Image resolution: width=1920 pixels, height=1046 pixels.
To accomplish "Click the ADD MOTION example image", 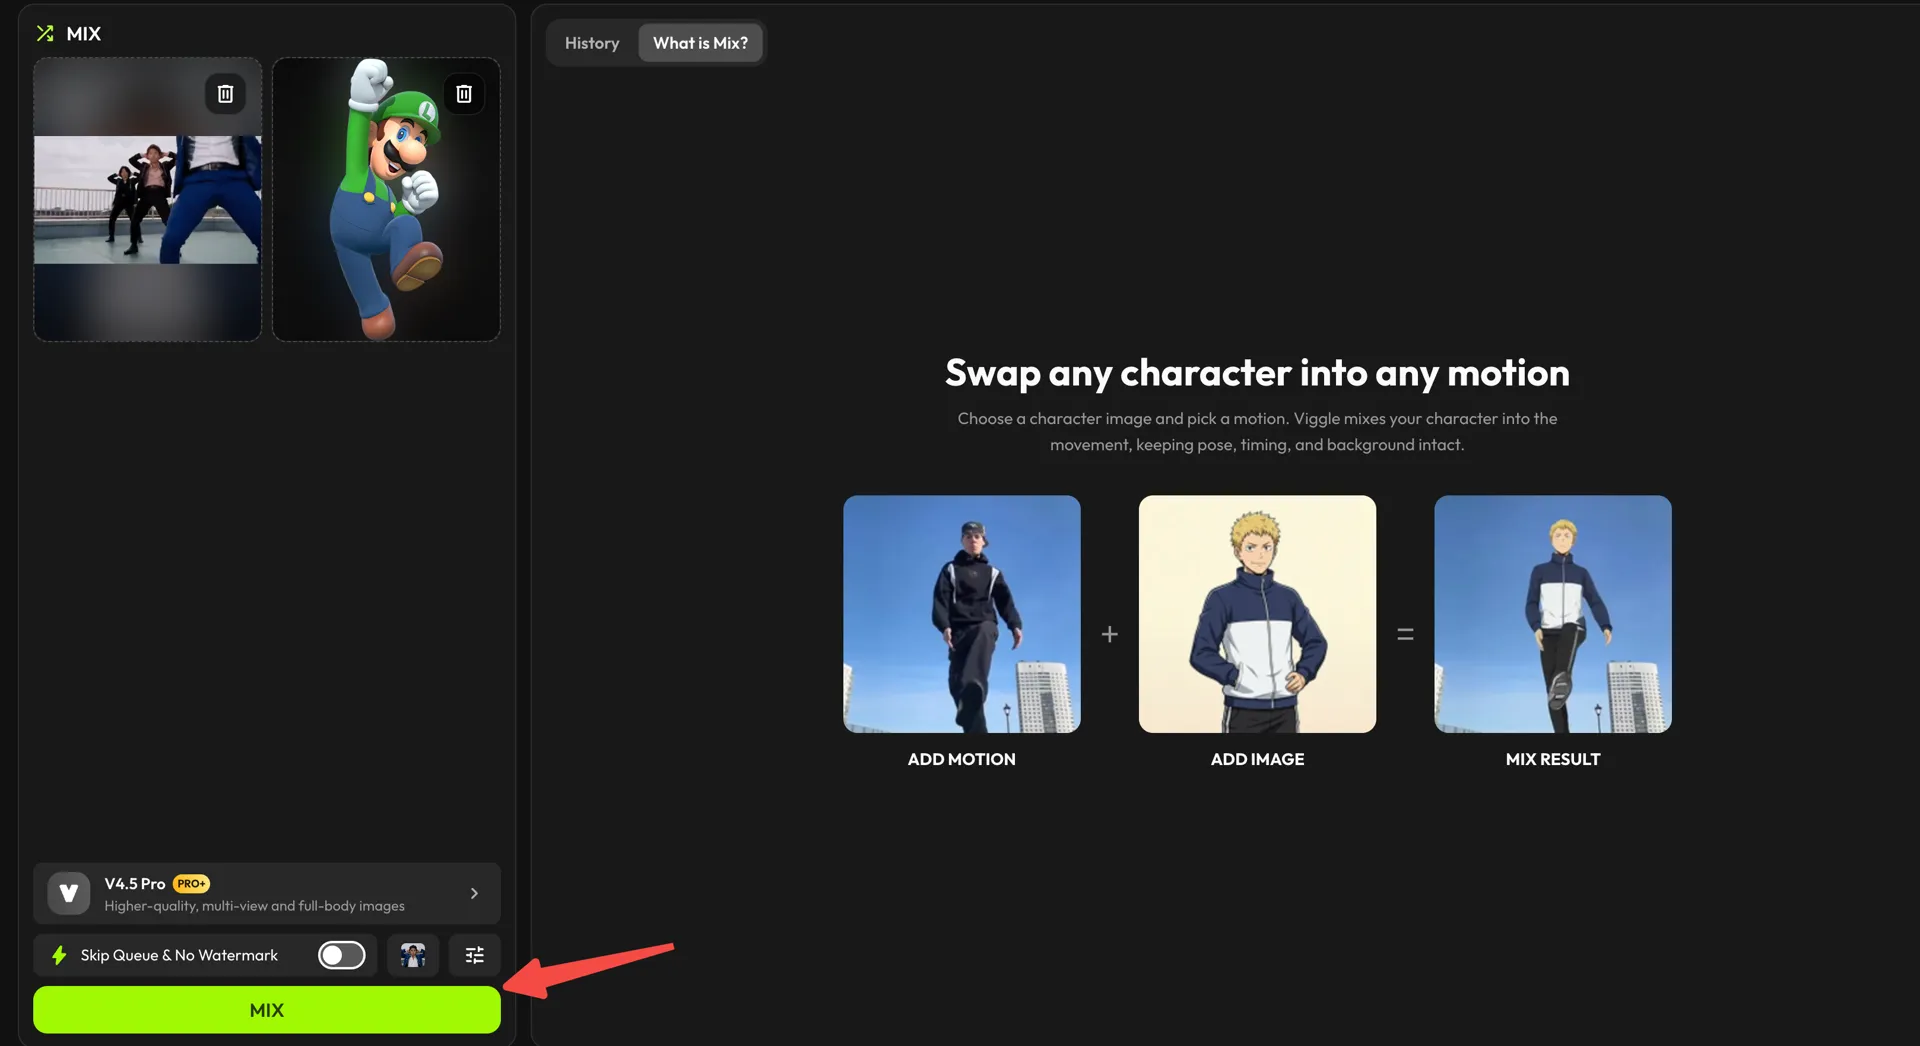I will click(x=962, y=614).
